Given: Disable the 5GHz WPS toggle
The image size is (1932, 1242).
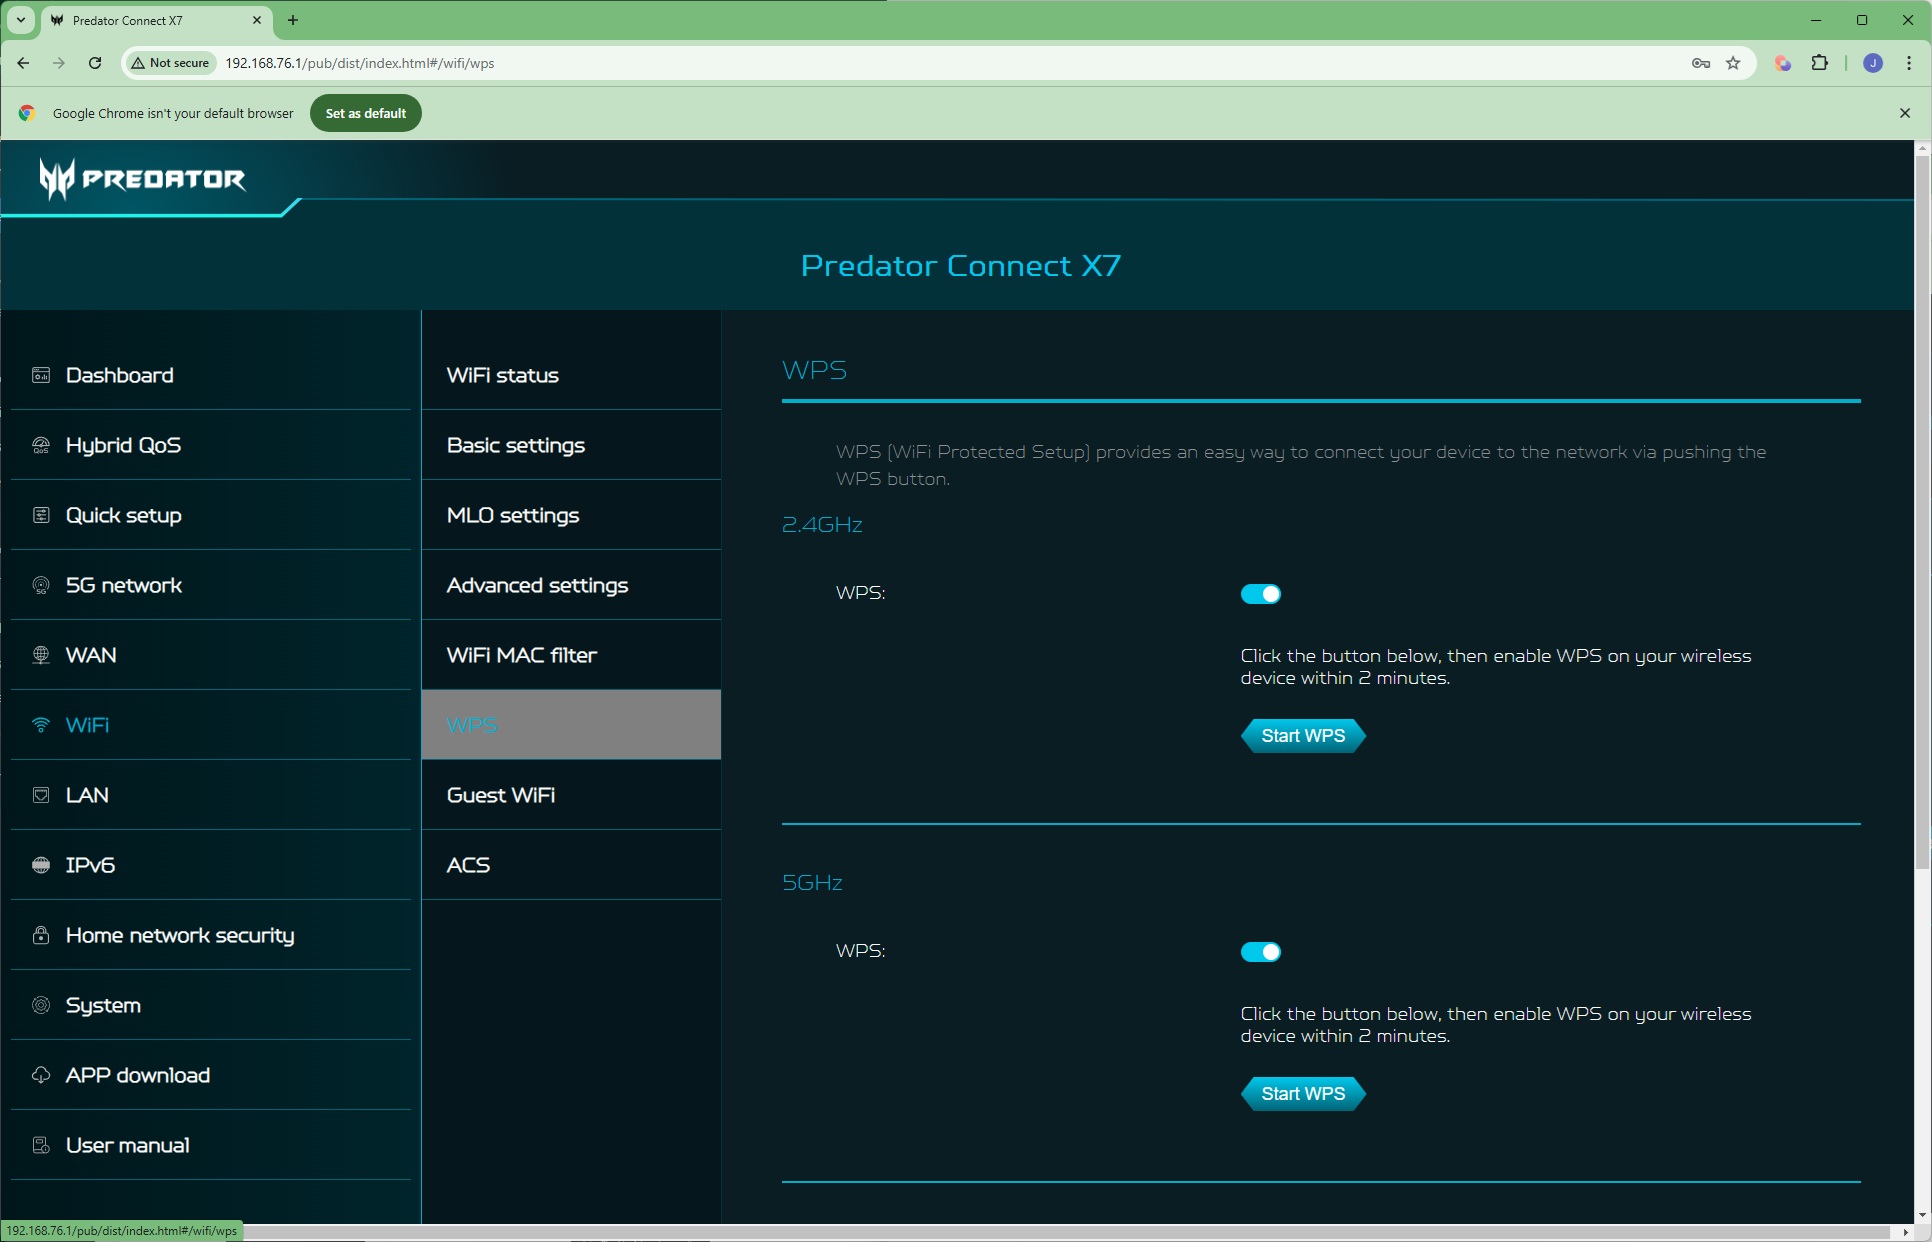Looking at the screenshot, I should click(x=1260, y=952).
